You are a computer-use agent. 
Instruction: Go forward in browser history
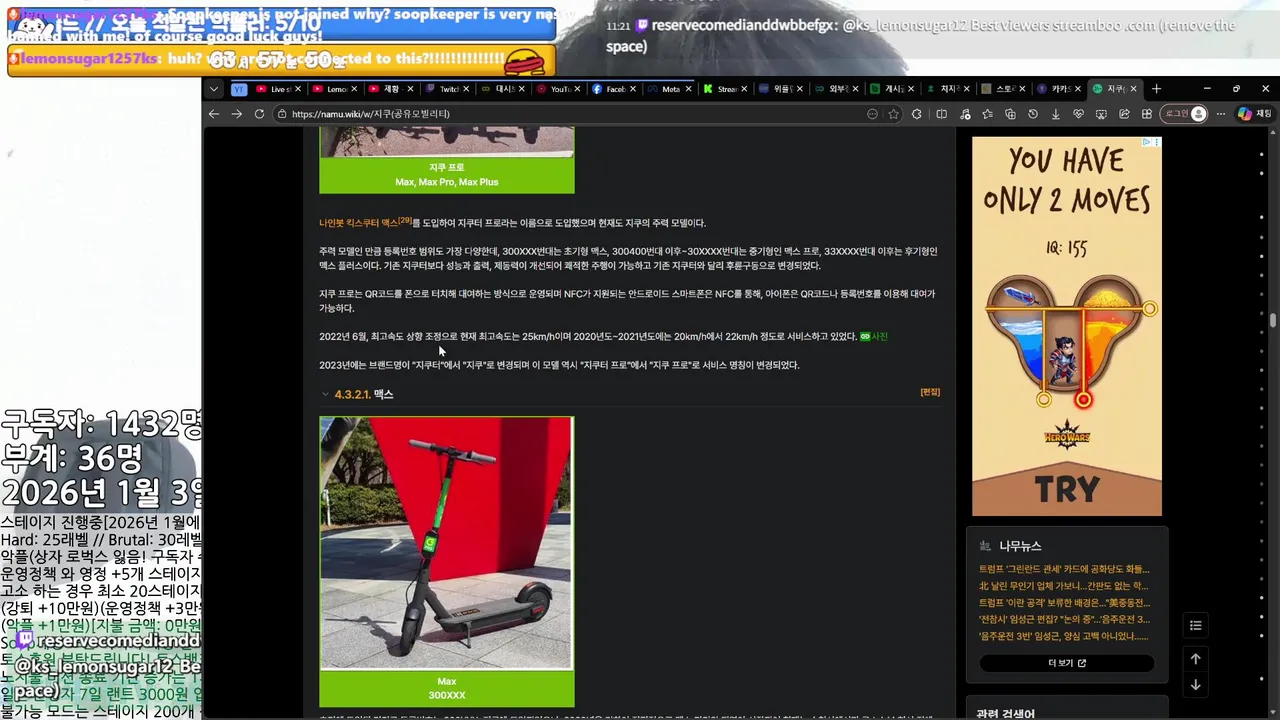click(x=236, y=114)
